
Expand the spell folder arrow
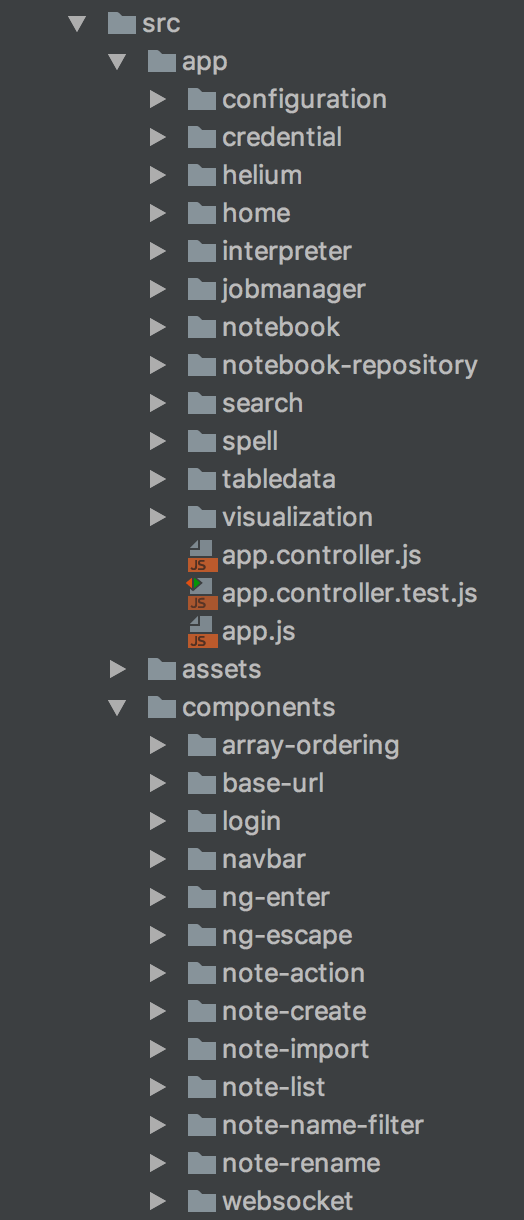point(158,441)
